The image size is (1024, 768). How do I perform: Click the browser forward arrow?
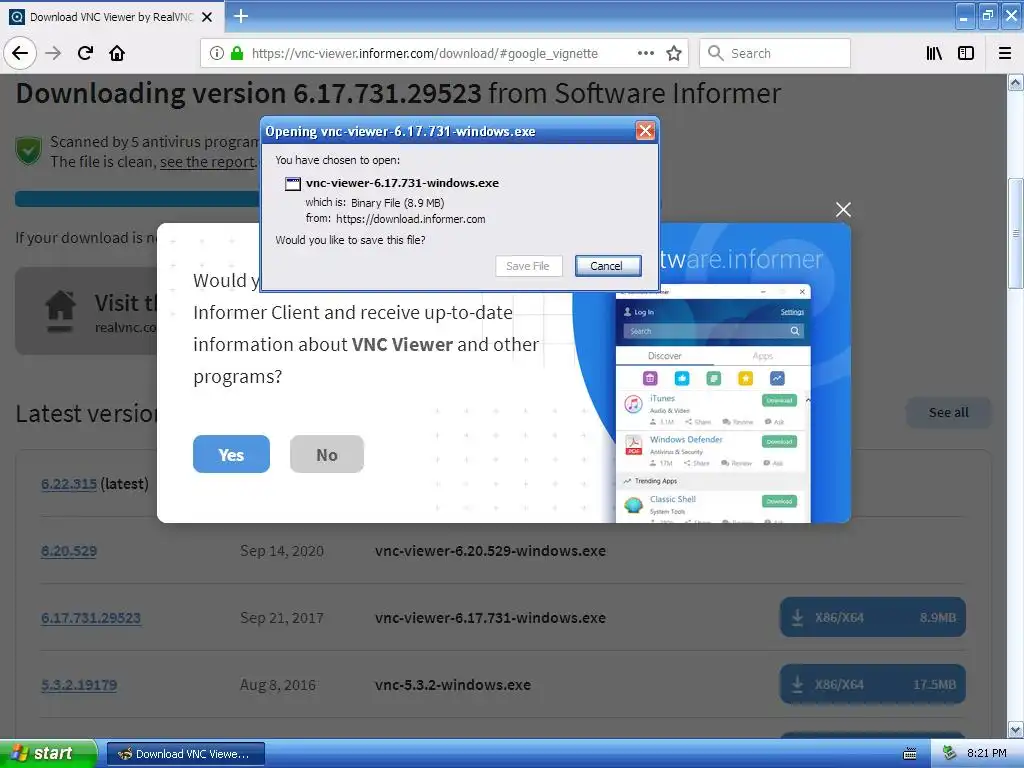tap(53, 53)
